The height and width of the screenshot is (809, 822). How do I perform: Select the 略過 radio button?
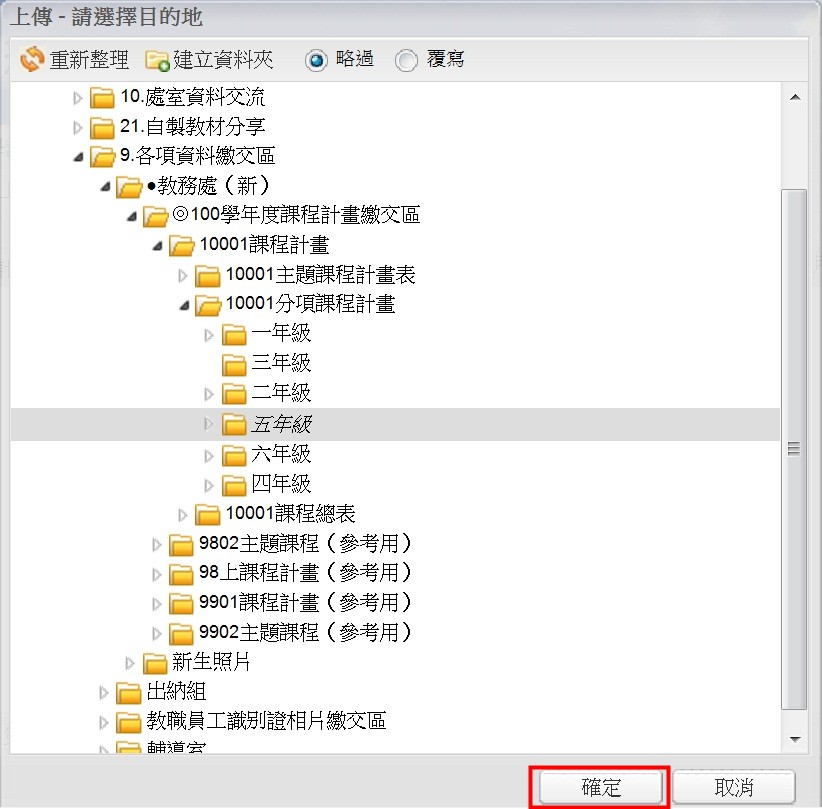click(317, 60)
